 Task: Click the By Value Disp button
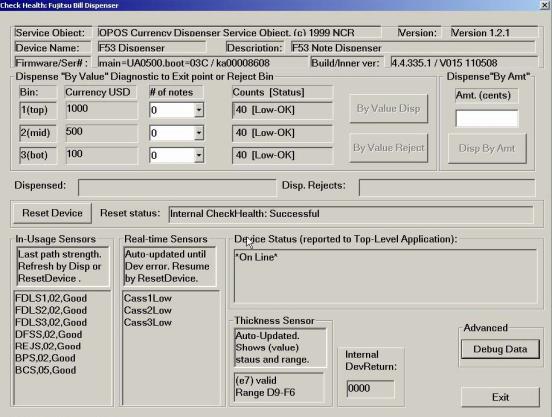point(389,108)
